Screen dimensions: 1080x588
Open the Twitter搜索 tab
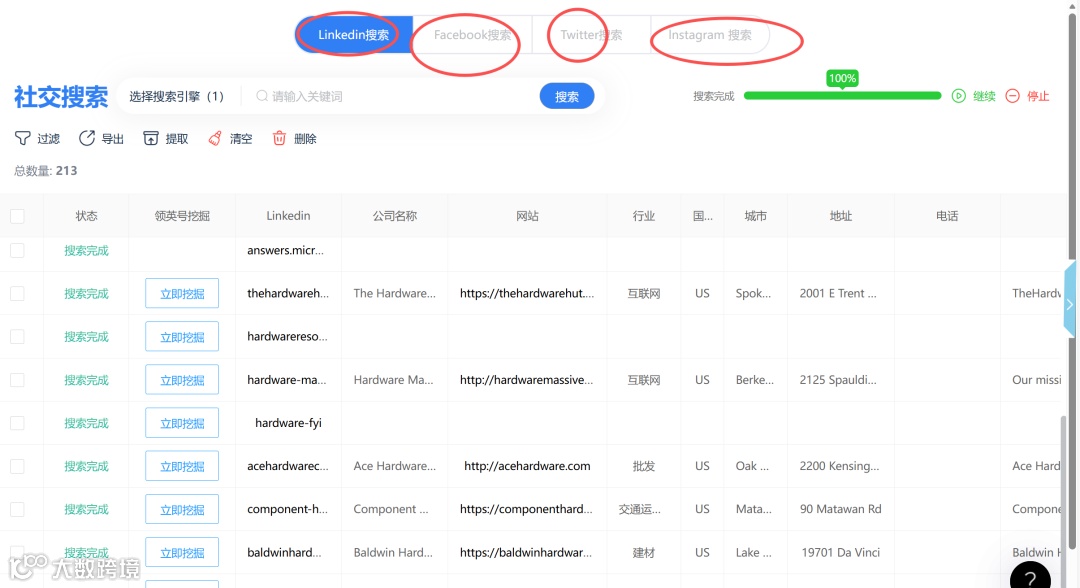pos(591,35)
